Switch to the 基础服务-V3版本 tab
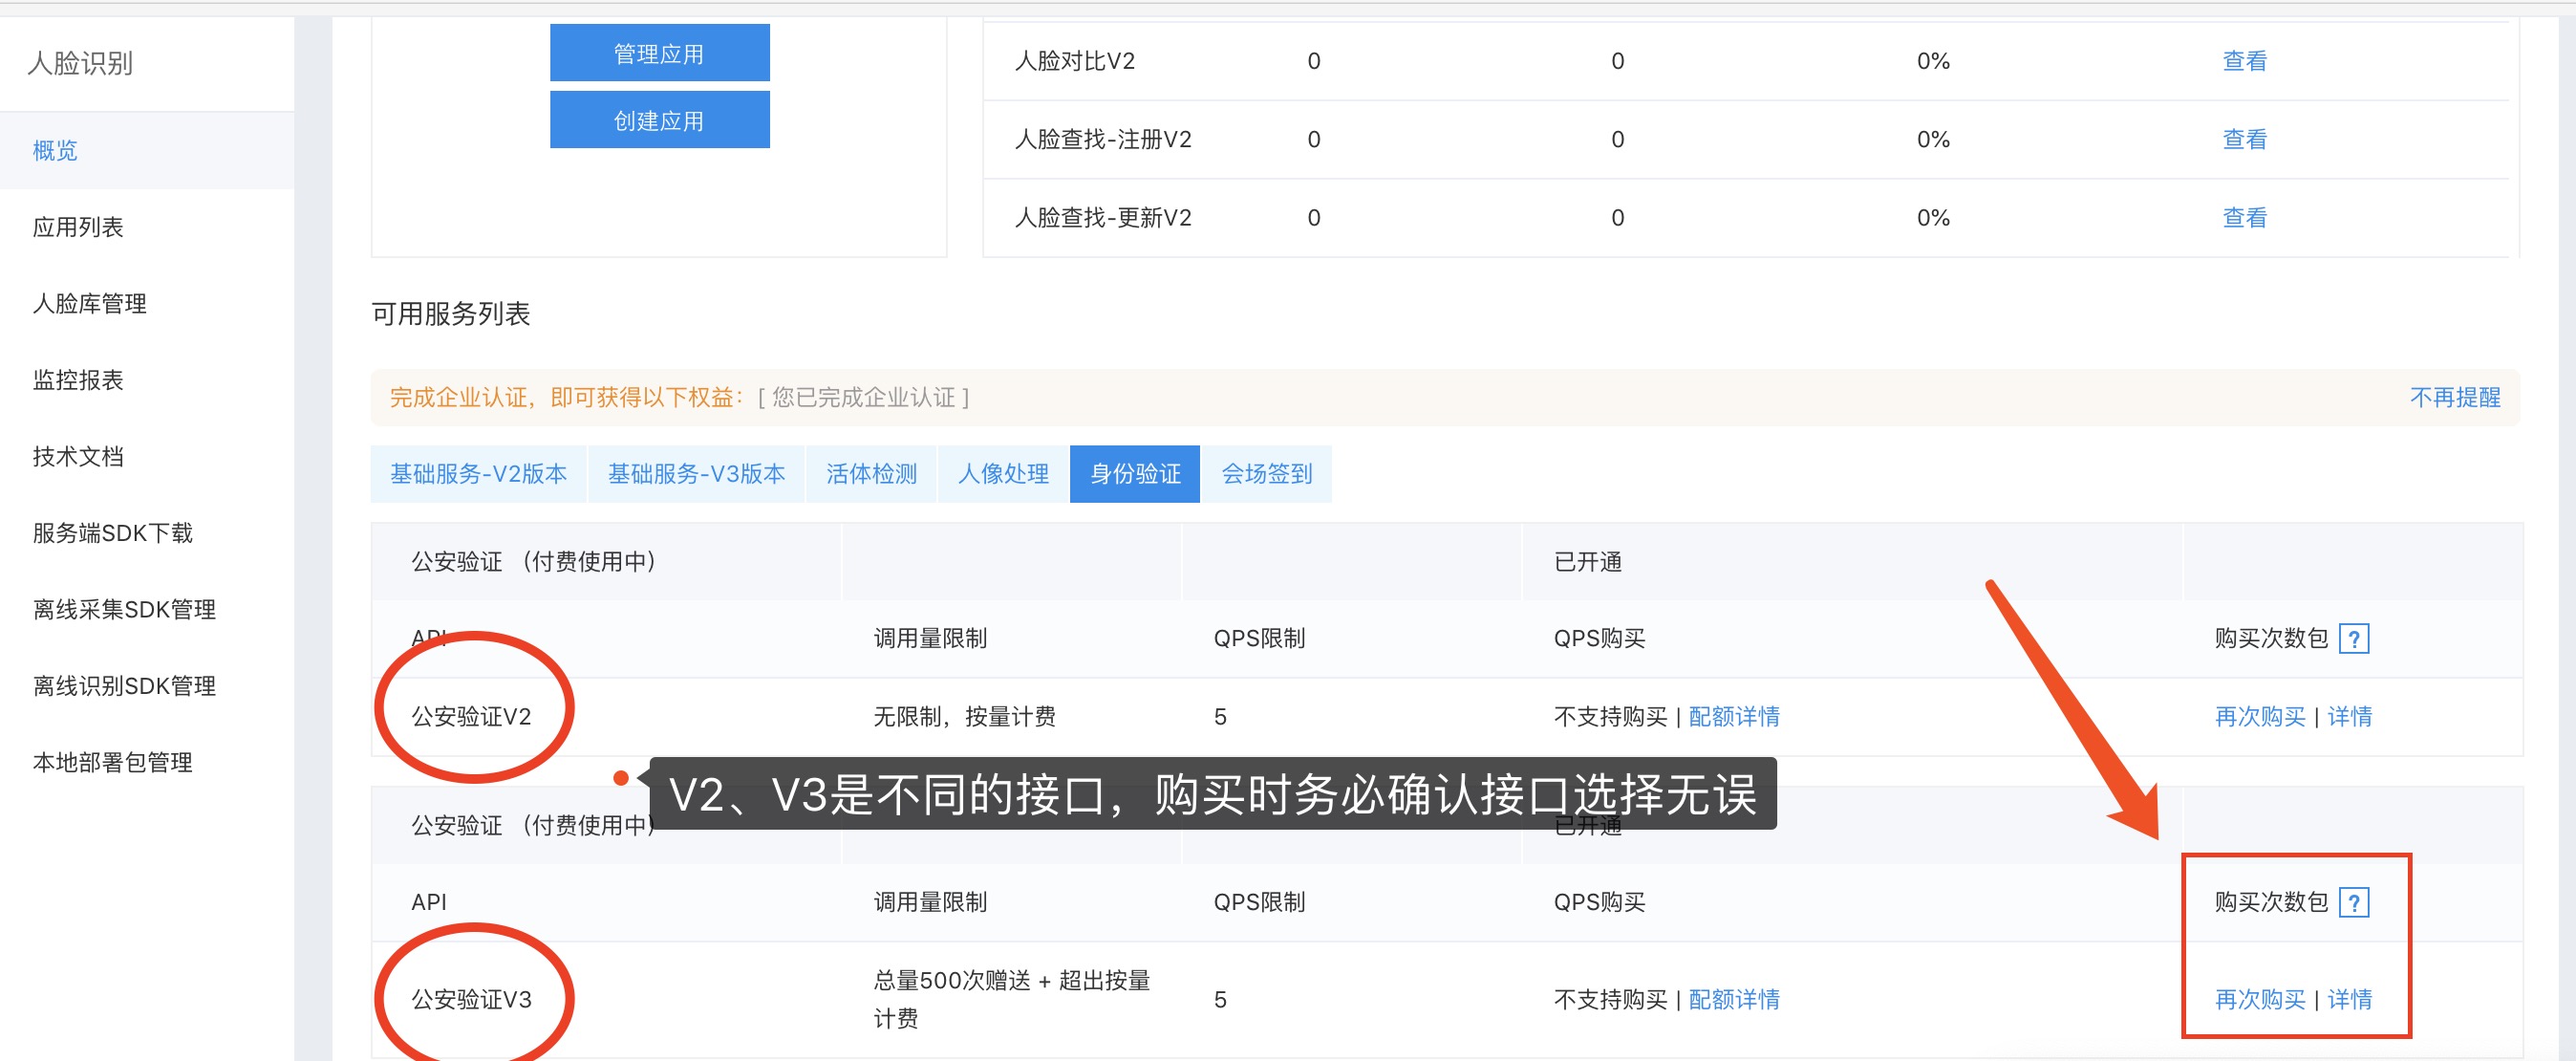This screenshot has width=2576, height=1061. pos(696,473)
